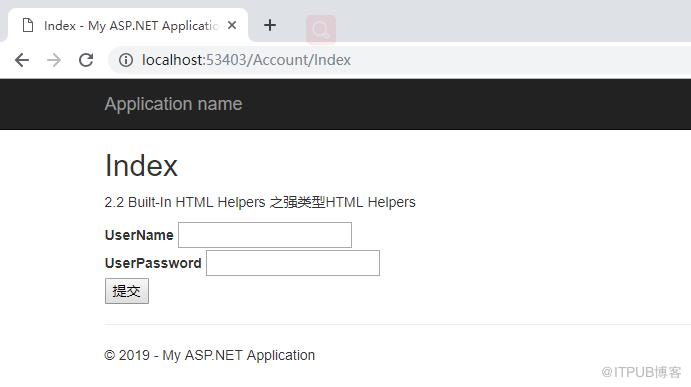This screenshot has height=387, width=691.
Task: Go back to the previous page
Action: (x=22, y=60)
